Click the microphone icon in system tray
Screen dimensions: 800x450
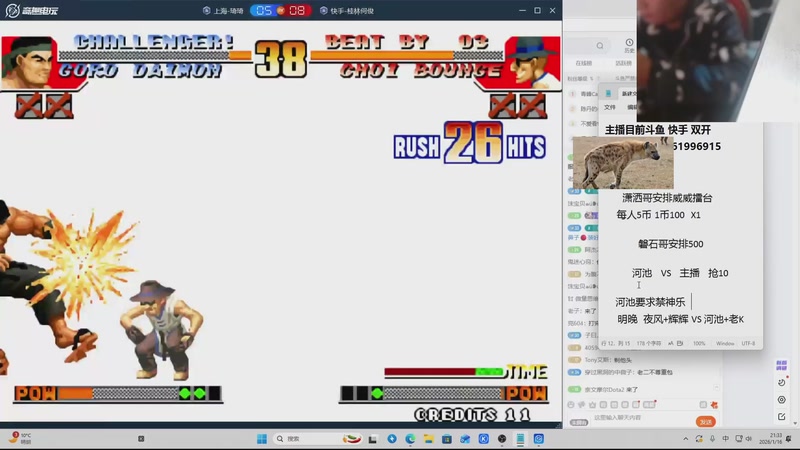pos(712,439)
